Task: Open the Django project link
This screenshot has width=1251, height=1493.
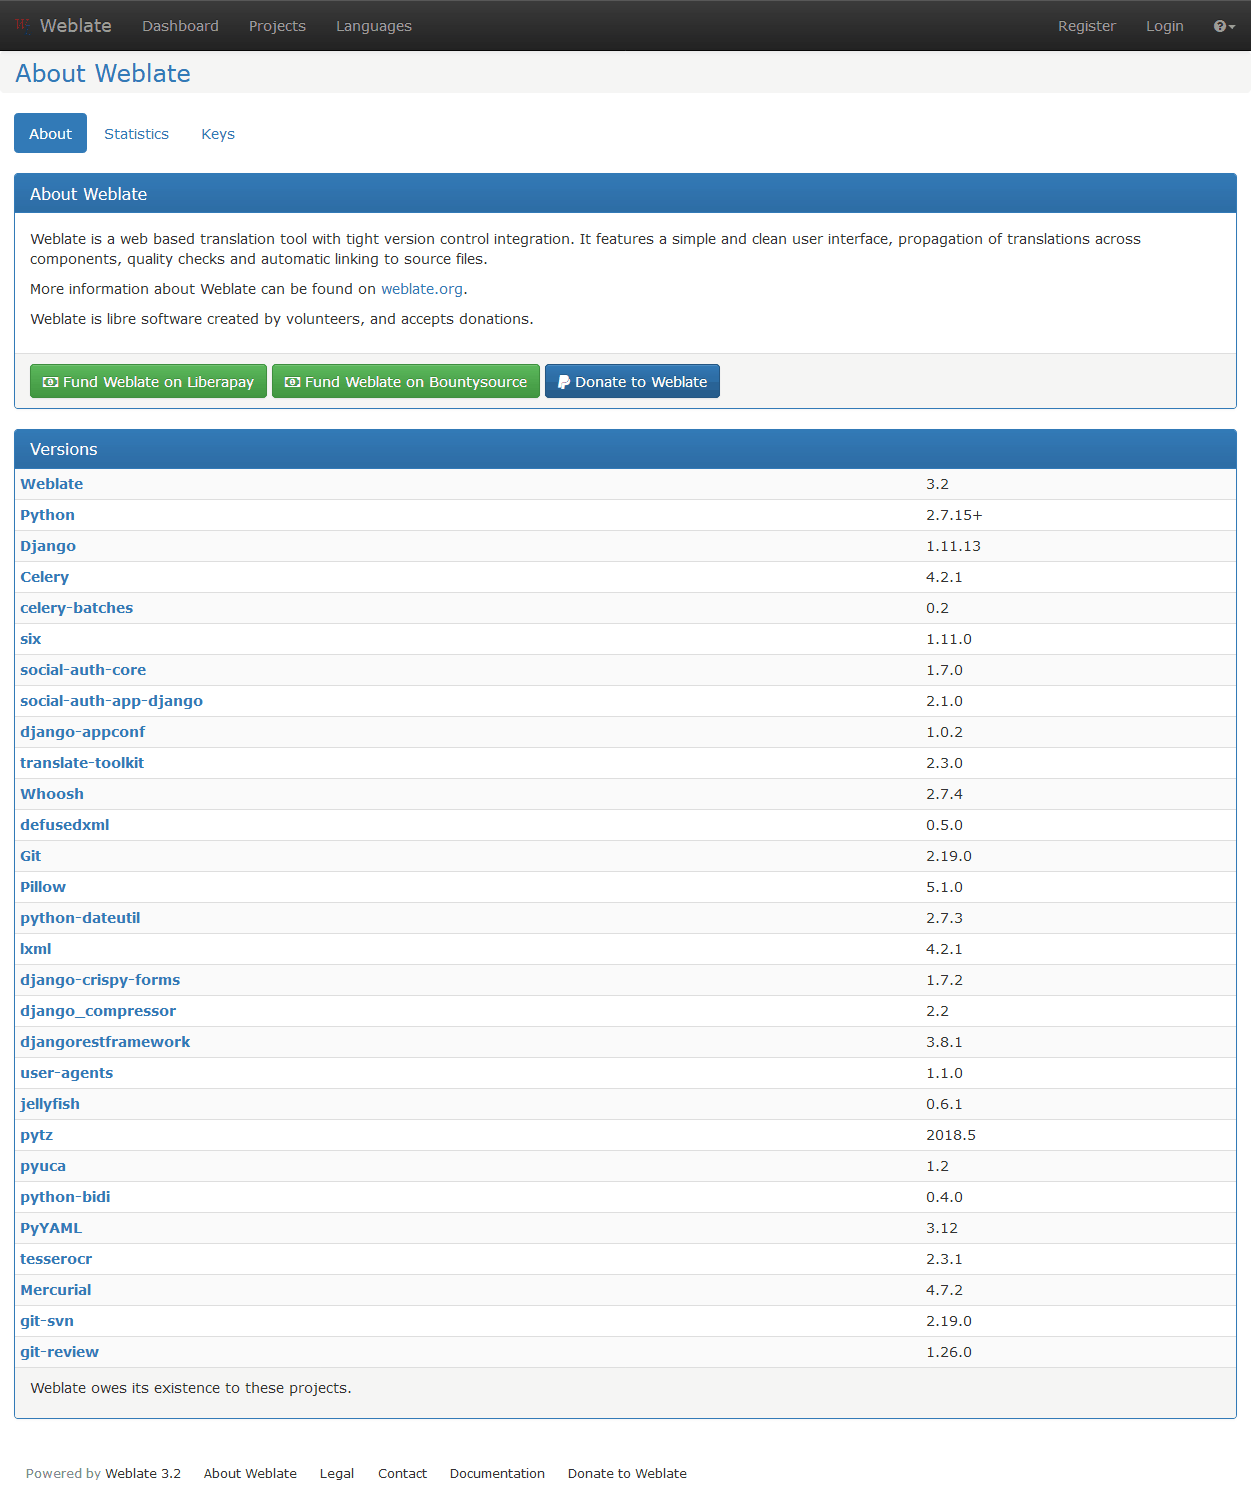Action: (48, 546)
